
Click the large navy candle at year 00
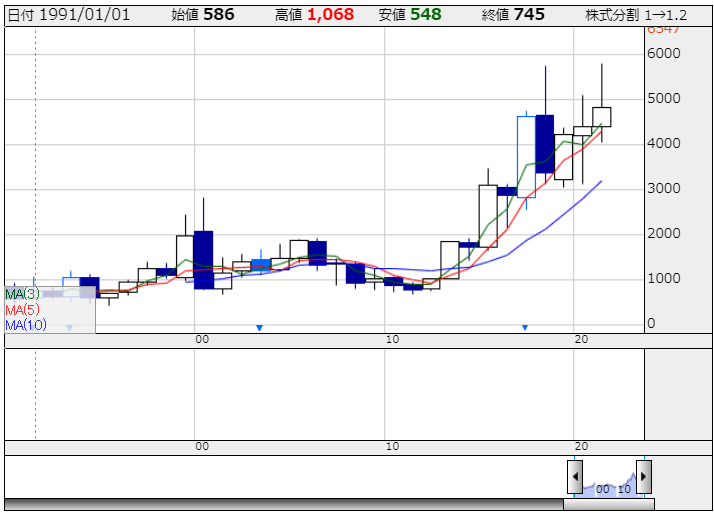point(204,260)
